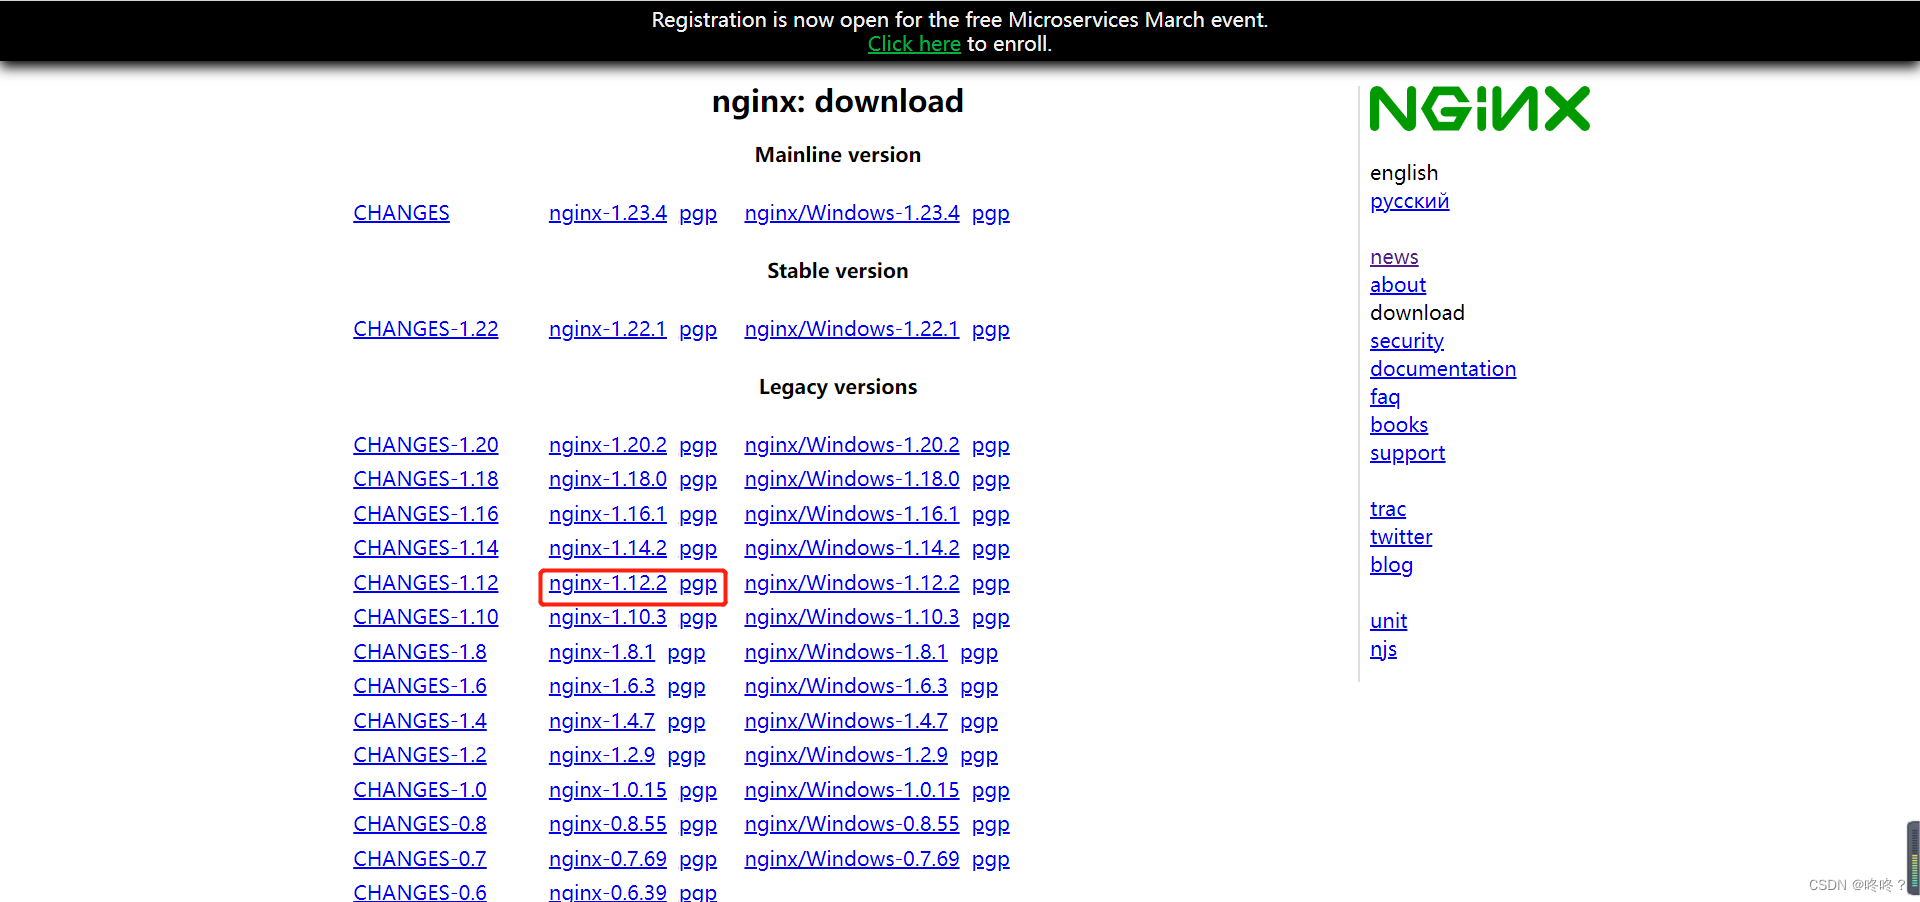Open the faq page
1920x902 pixels.
tap(1384, 397)
